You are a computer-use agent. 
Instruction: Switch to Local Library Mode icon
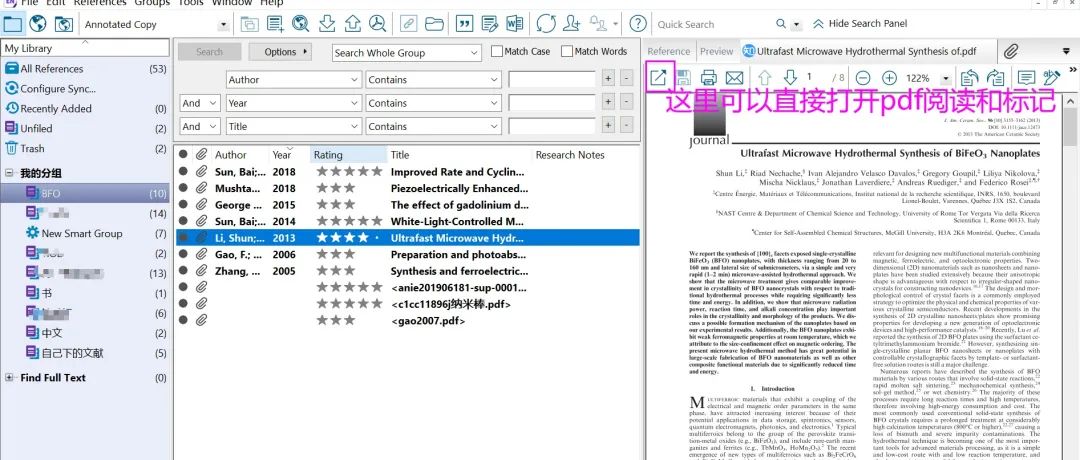[13, 24]
